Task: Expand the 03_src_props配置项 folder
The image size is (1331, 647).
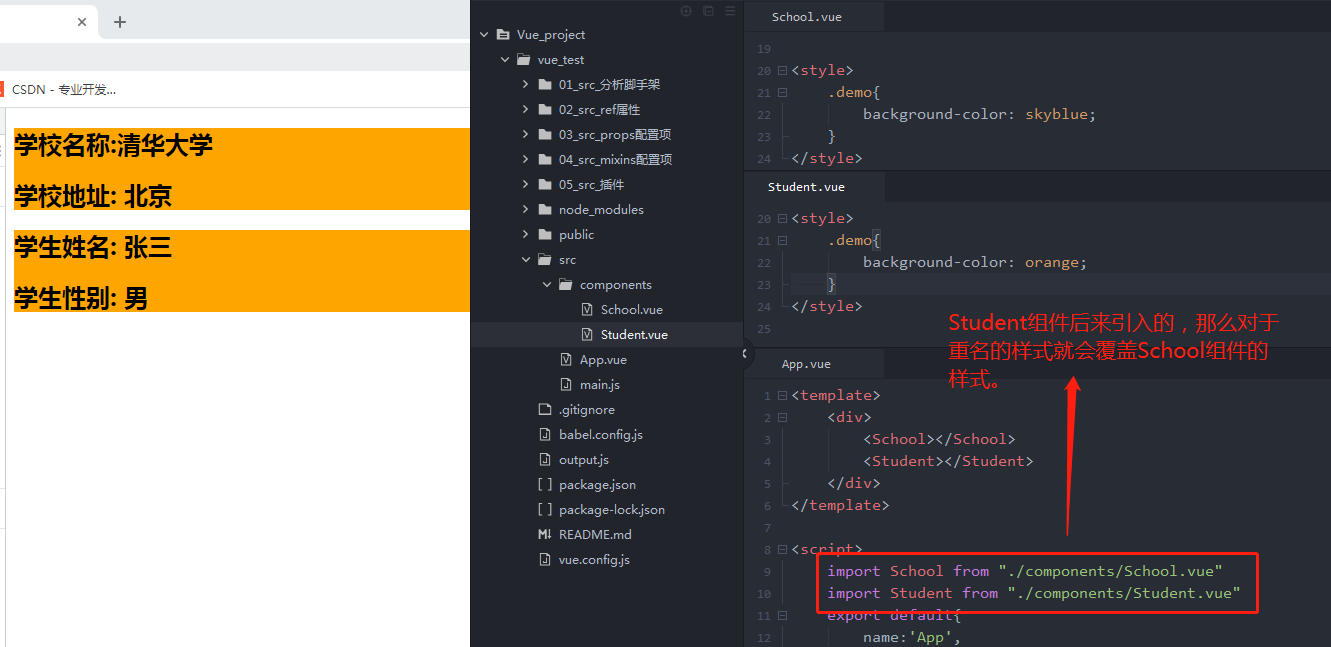Action: click(x=526, y=135)
